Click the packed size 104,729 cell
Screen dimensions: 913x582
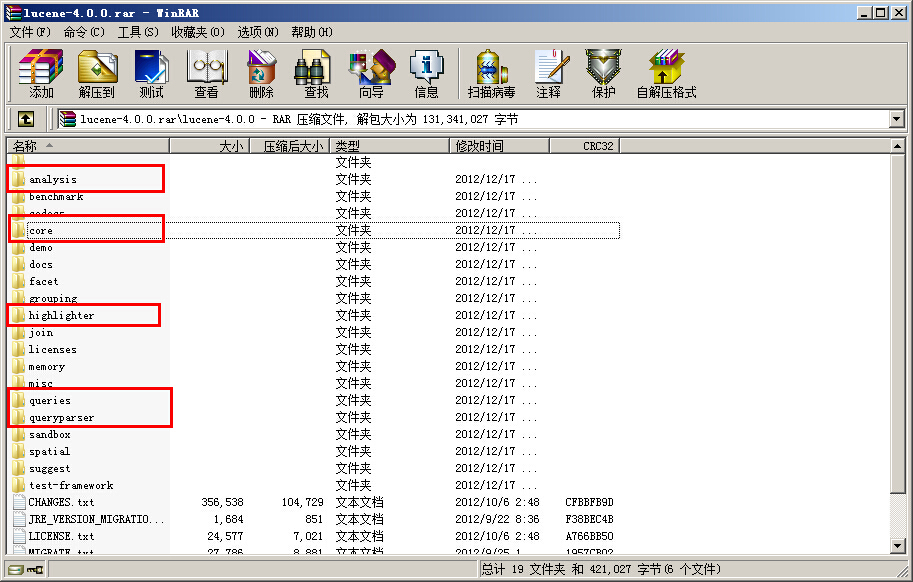pyautogui.click(x=302, y=502)
